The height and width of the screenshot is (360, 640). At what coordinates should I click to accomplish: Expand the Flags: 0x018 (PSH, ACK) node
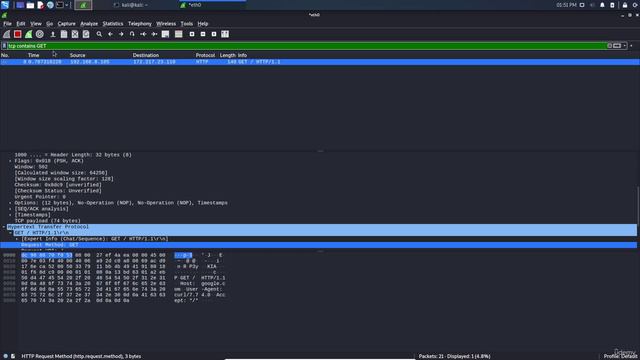(x=10, y=161)
